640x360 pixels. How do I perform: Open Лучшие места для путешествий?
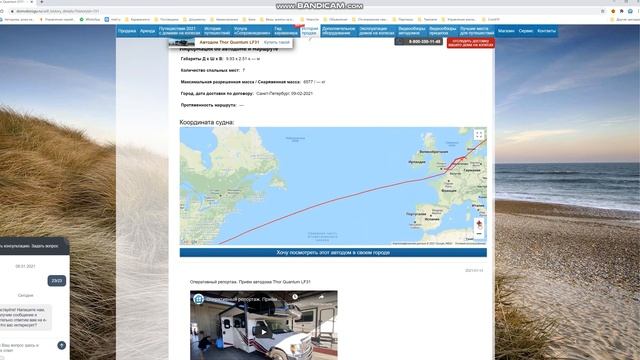[x=476, y=31]
